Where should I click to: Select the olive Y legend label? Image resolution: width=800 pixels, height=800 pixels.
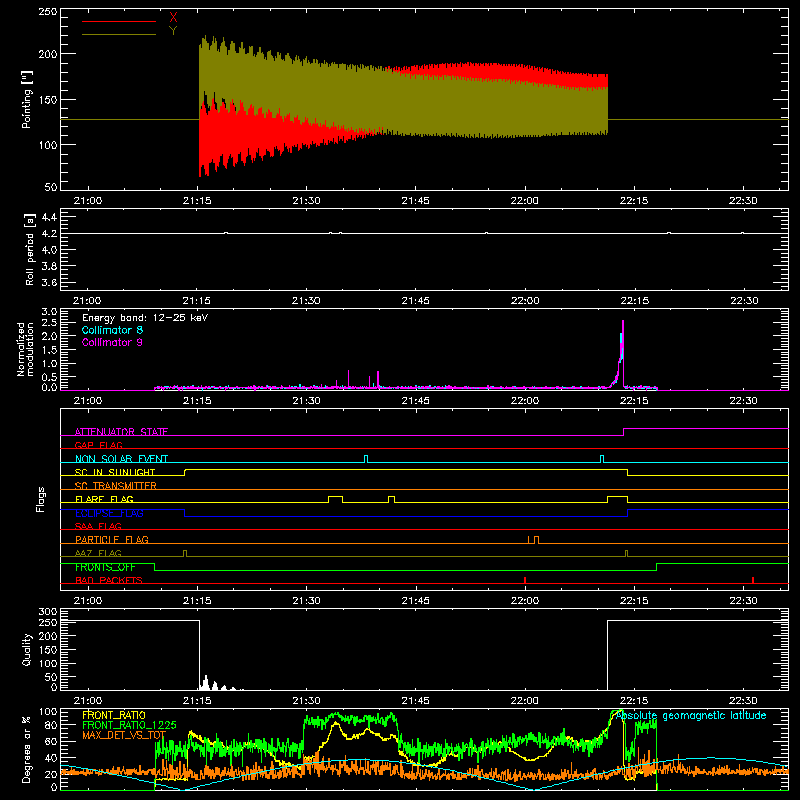[173, 31]
